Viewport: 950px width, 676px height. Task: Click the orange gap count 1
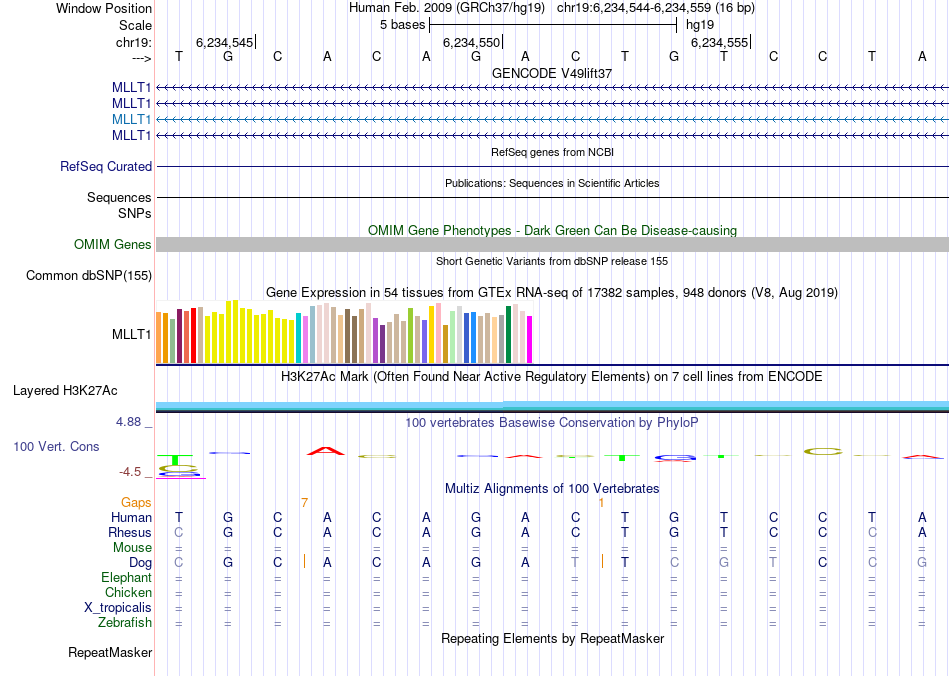[601, 503]
